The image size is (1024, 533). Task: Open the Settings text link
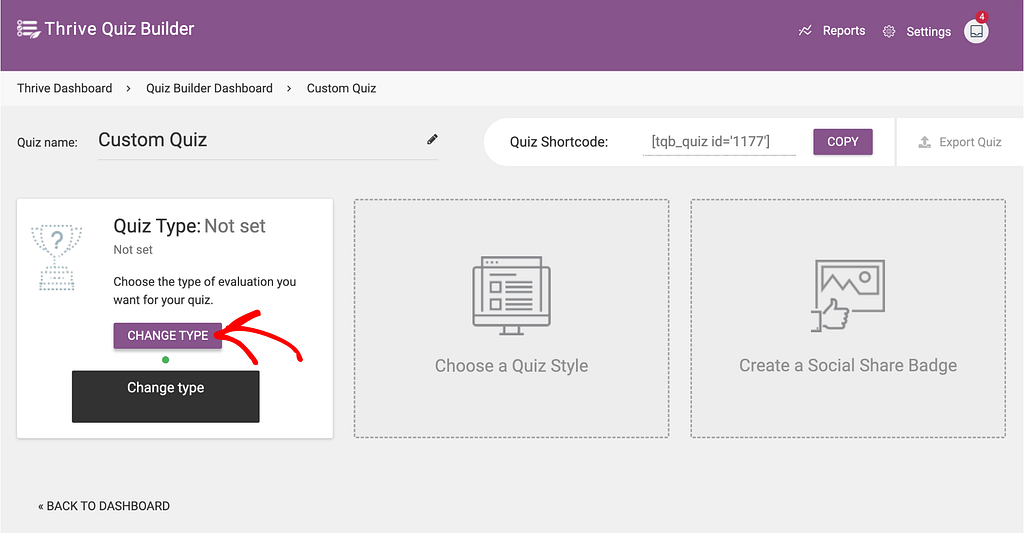928,32
